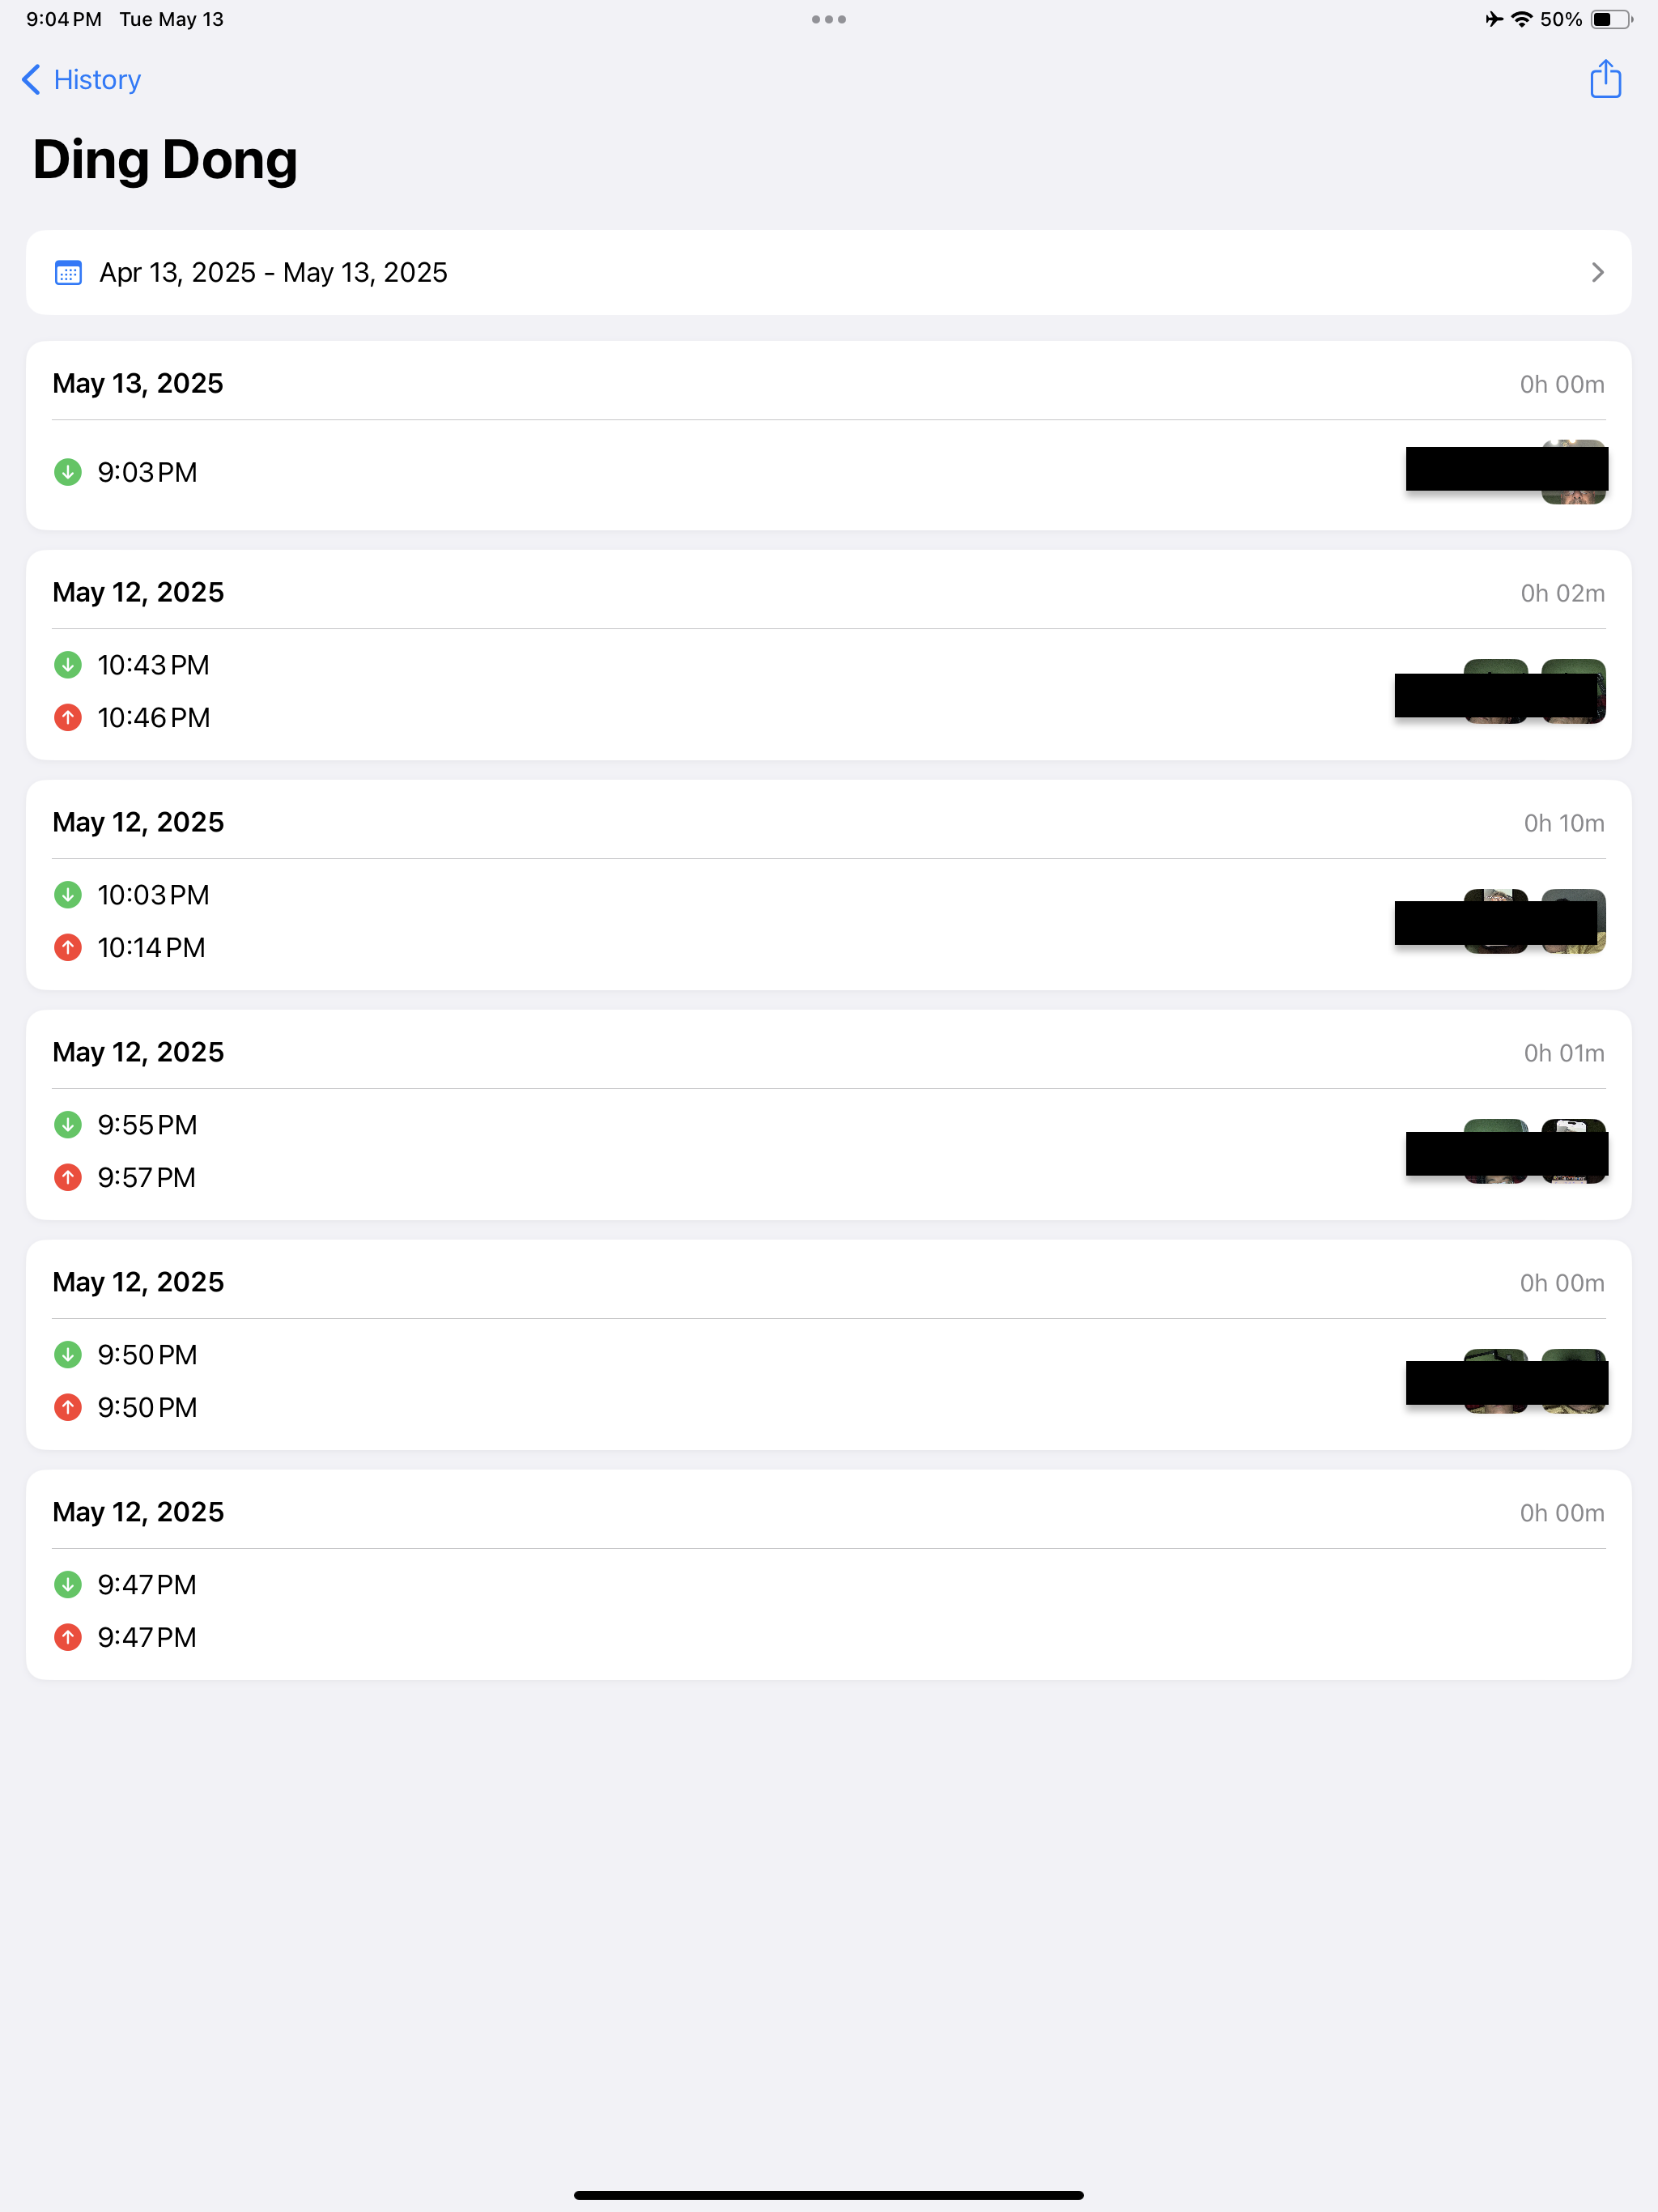Select the 10:14 PM check-out time

point(151,948)
